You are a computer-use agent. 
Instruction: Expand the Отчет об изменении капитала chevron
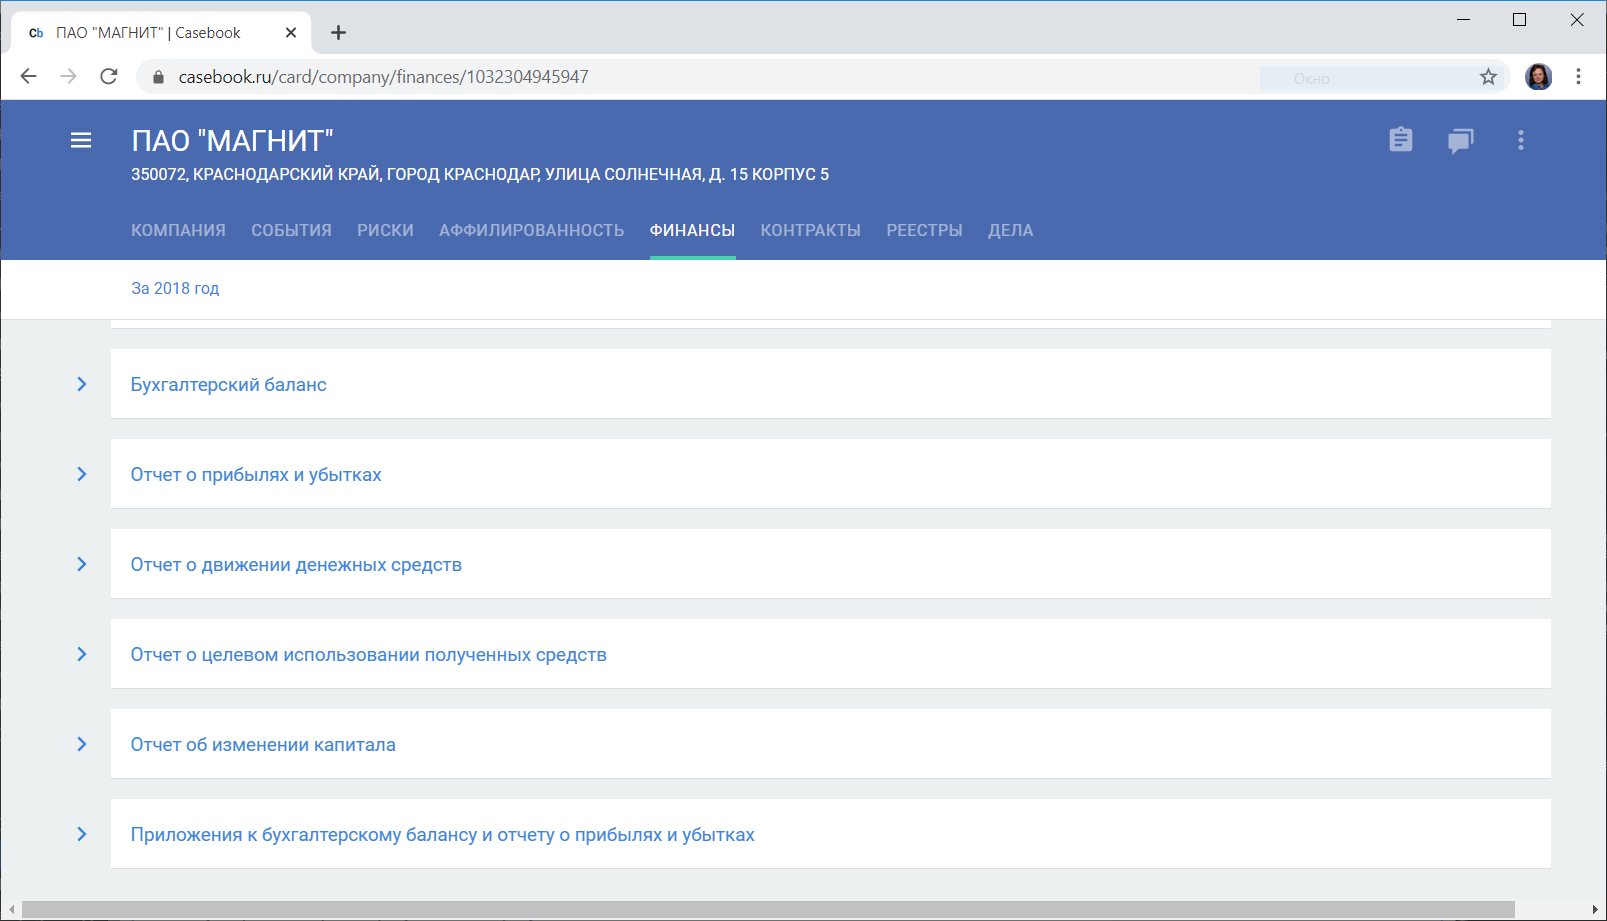tap(82, 744)
